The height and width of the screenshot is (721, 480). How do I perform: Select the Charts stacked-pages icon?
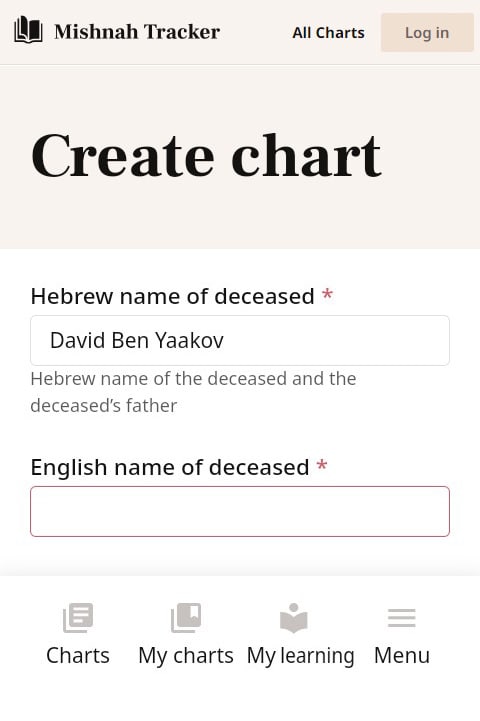78,618
